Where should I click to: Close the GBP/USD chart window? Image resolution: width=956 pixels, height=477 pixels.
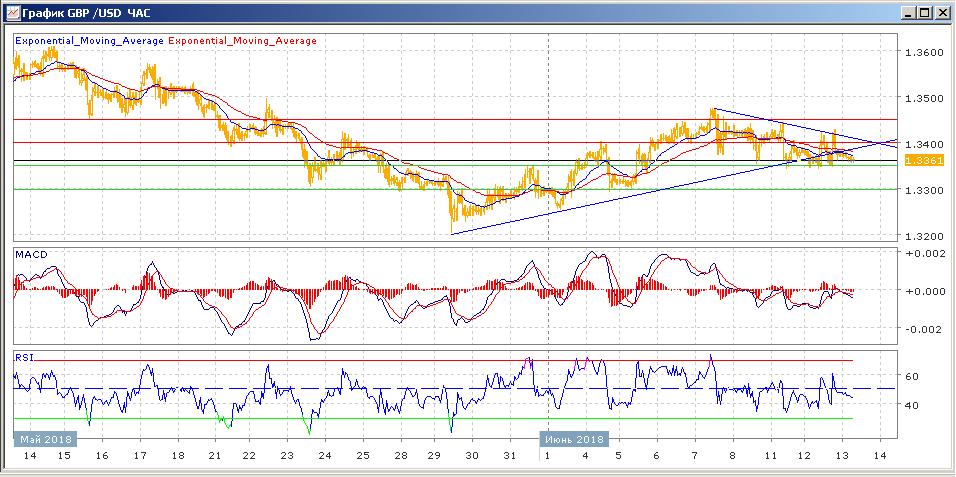click(x=942, y=12)
